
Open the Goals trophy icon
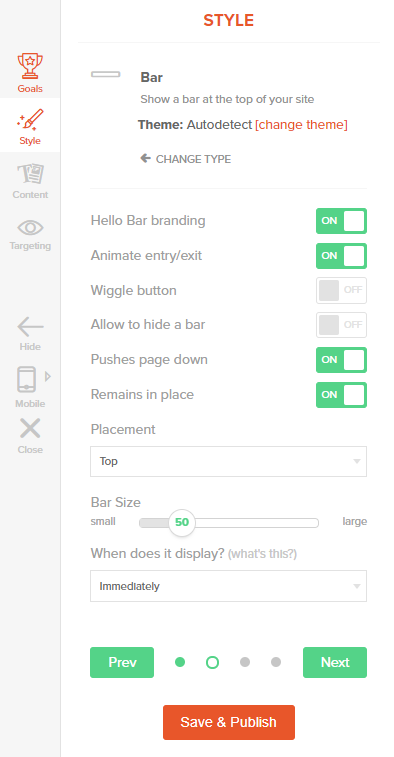point(30,66)
